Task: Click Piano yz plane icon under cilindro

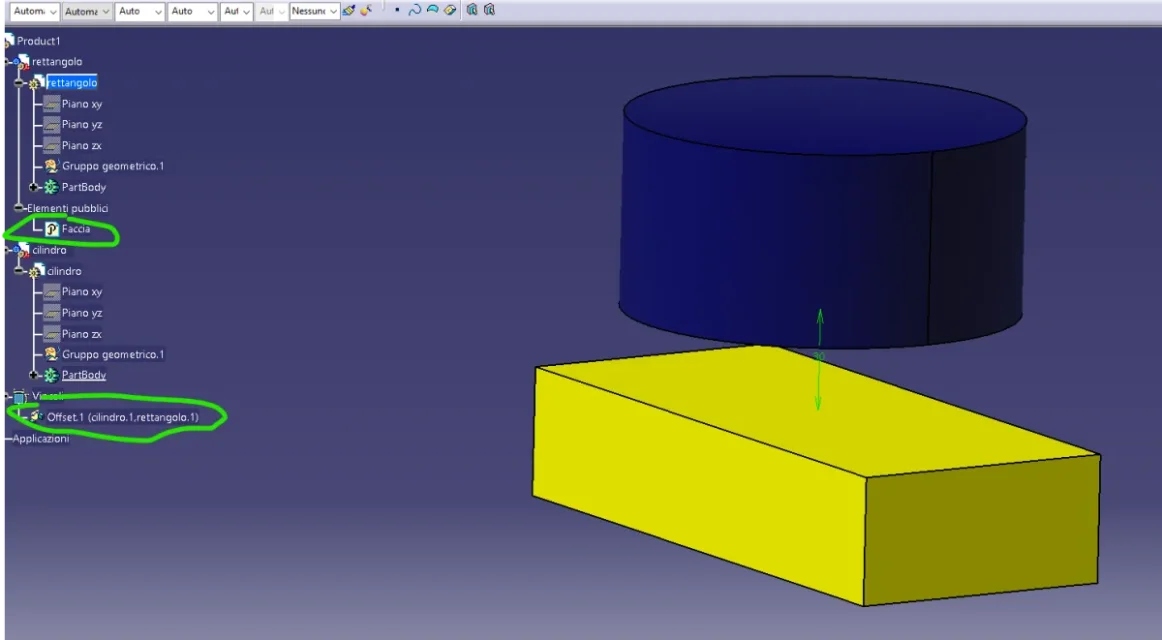Action: [51, 313]
